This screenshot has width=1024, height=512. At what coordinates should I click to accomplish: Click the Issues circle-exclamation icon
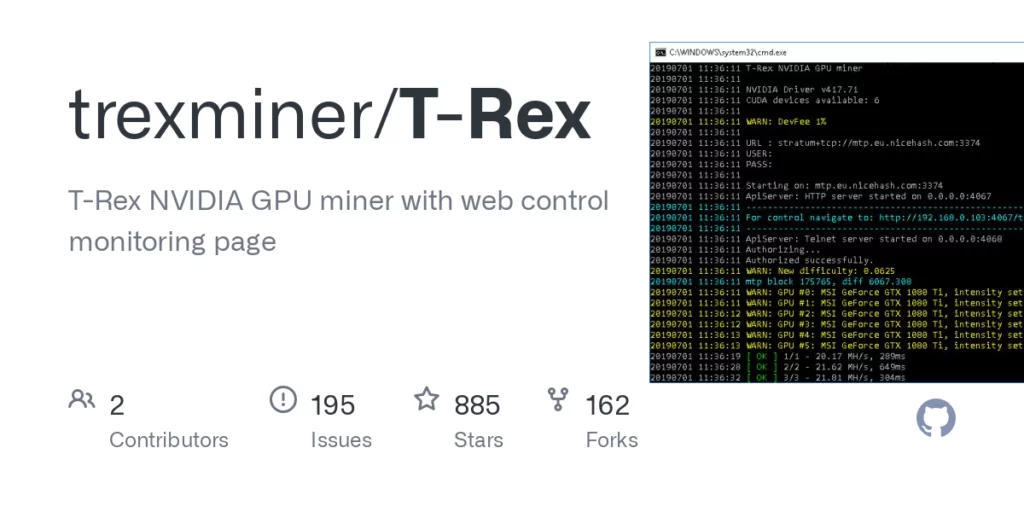[283, 399]
